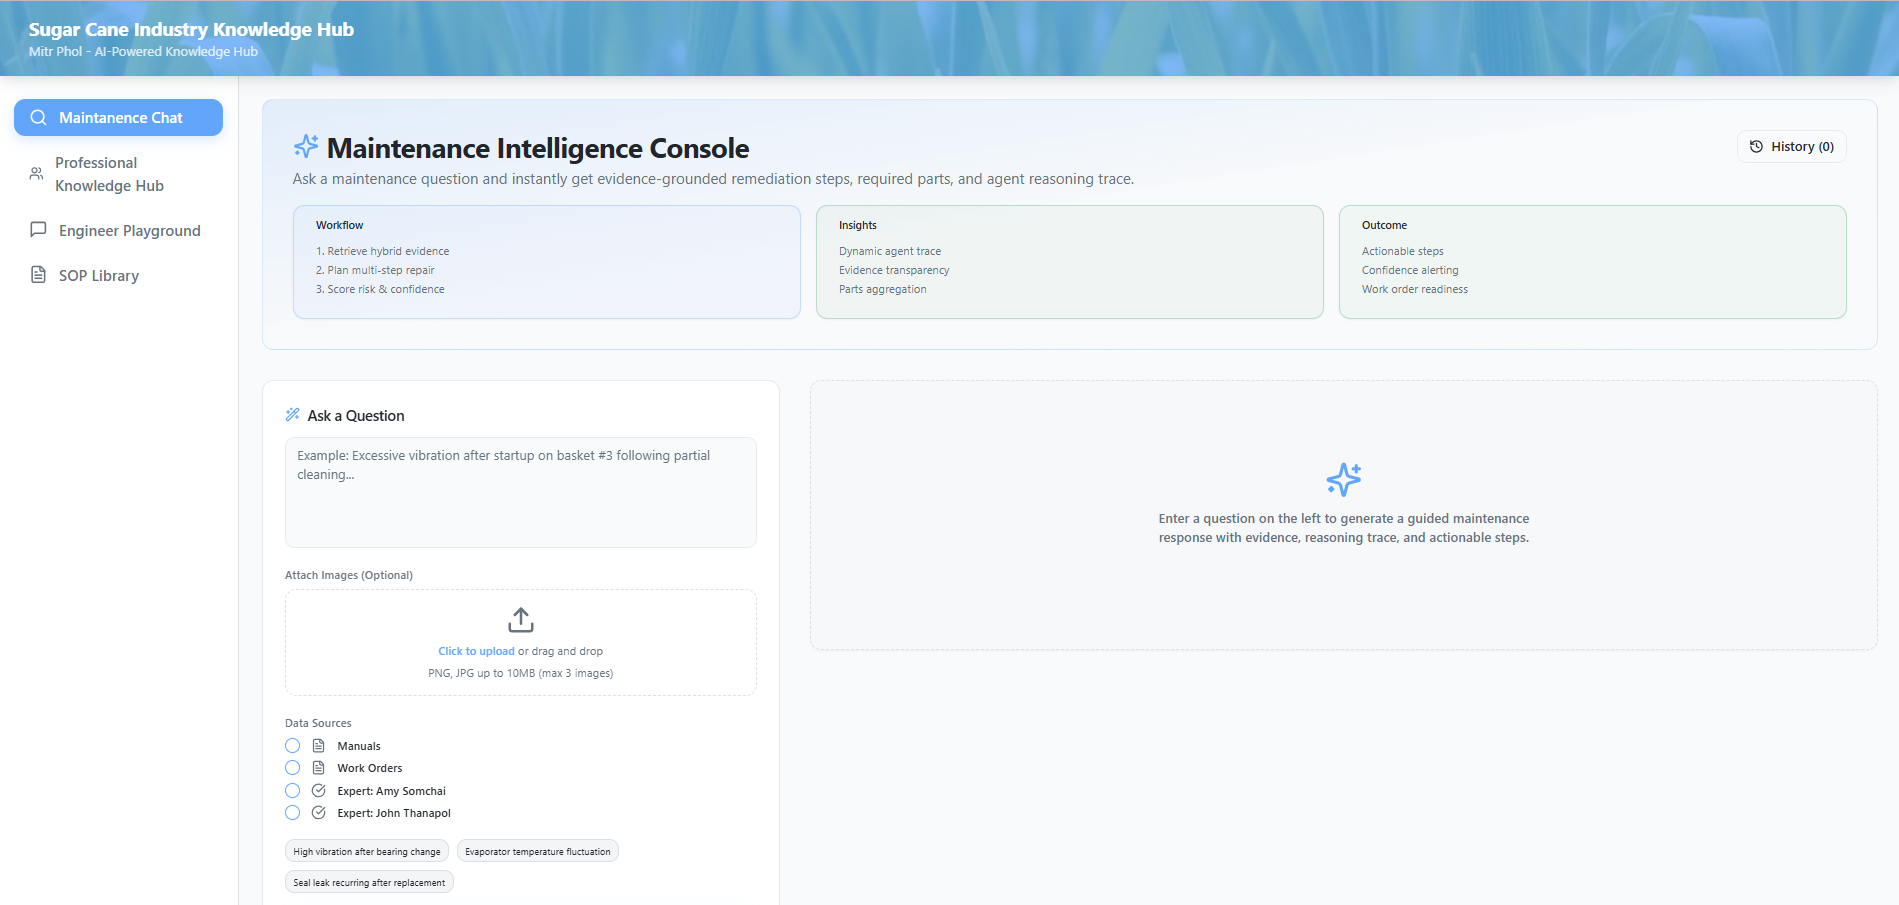Click the Sugar Cane Industry Knowledge Hub title
Screen dimensions: 1899x905
coord(191,30)
